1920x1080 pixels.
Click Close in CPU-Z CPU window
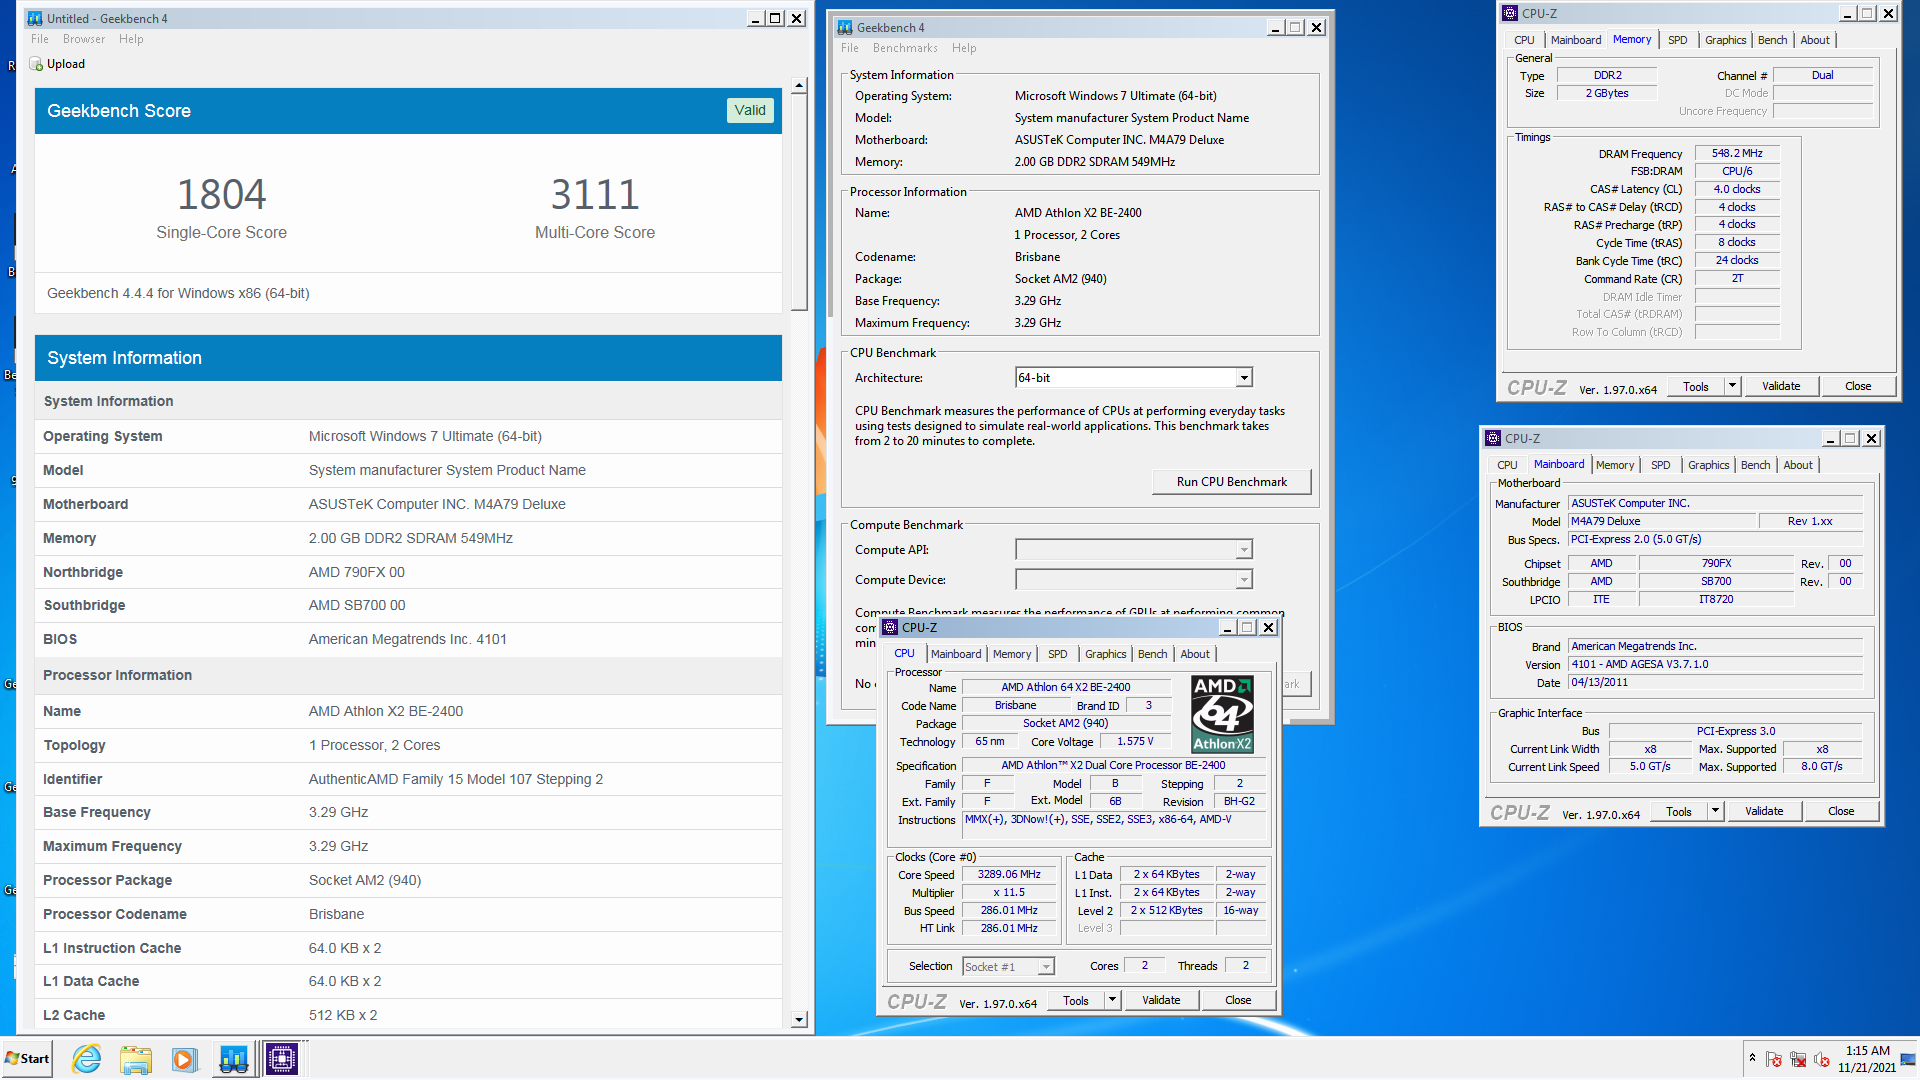click(1238, 1000)
